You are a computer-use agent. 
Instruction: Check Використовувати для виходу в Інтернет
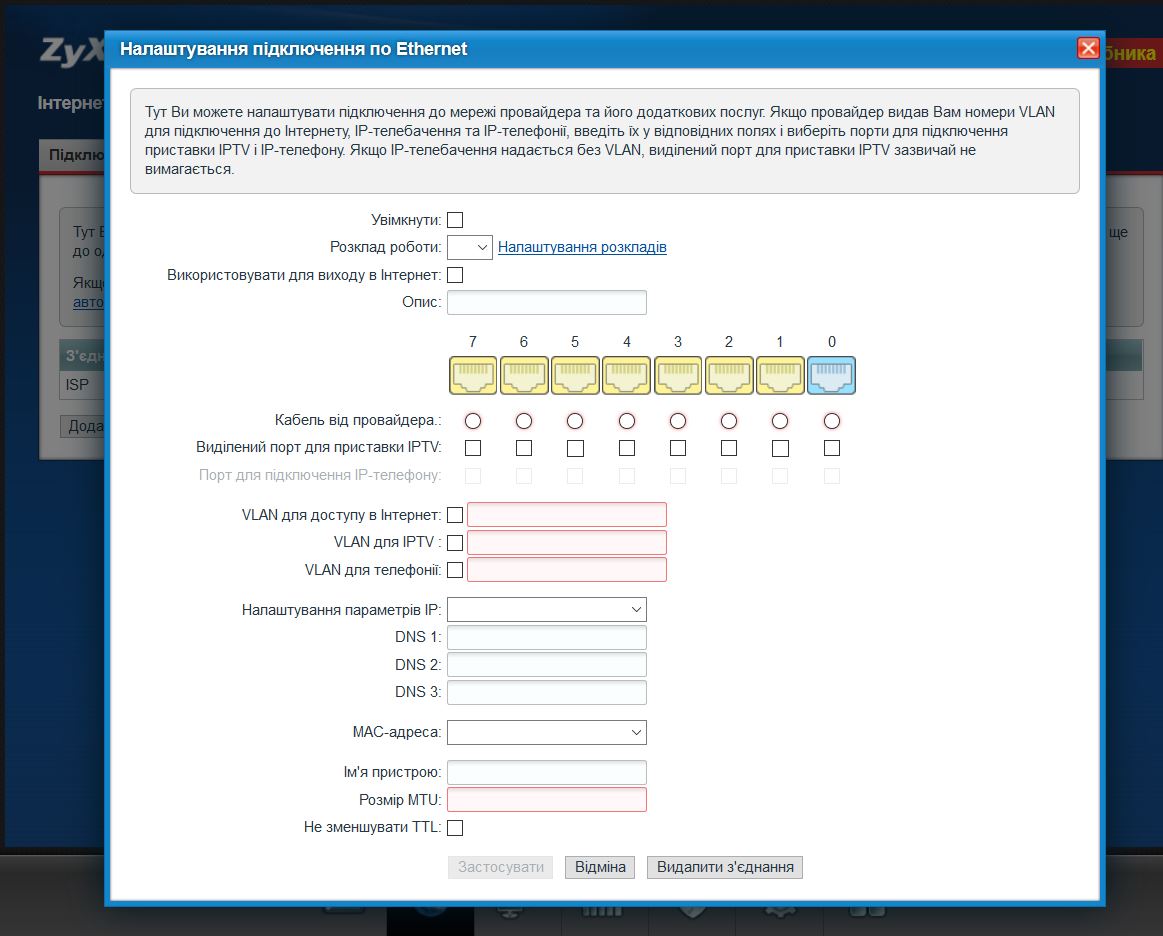(455, 275)
